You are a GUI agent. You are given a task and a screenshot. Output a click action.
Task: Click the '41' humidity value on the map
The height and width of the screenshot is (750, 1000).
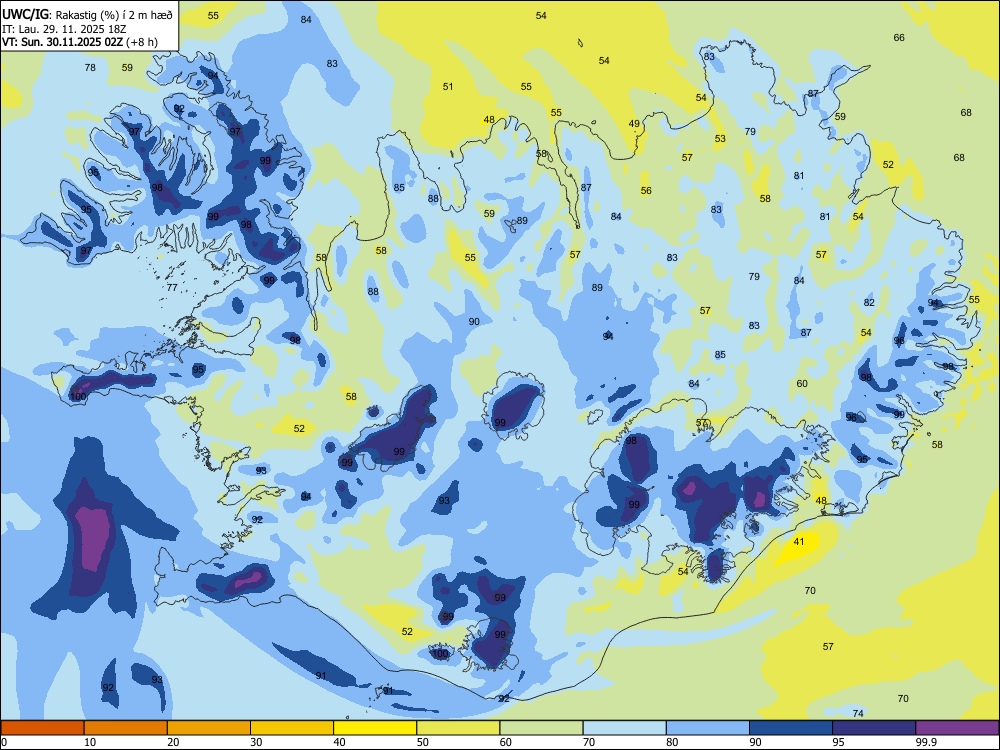(798, 541)
